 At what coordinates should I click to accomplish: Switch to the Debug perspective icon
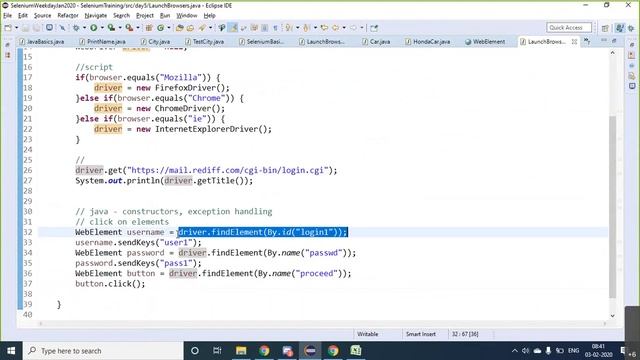(631, 28)
